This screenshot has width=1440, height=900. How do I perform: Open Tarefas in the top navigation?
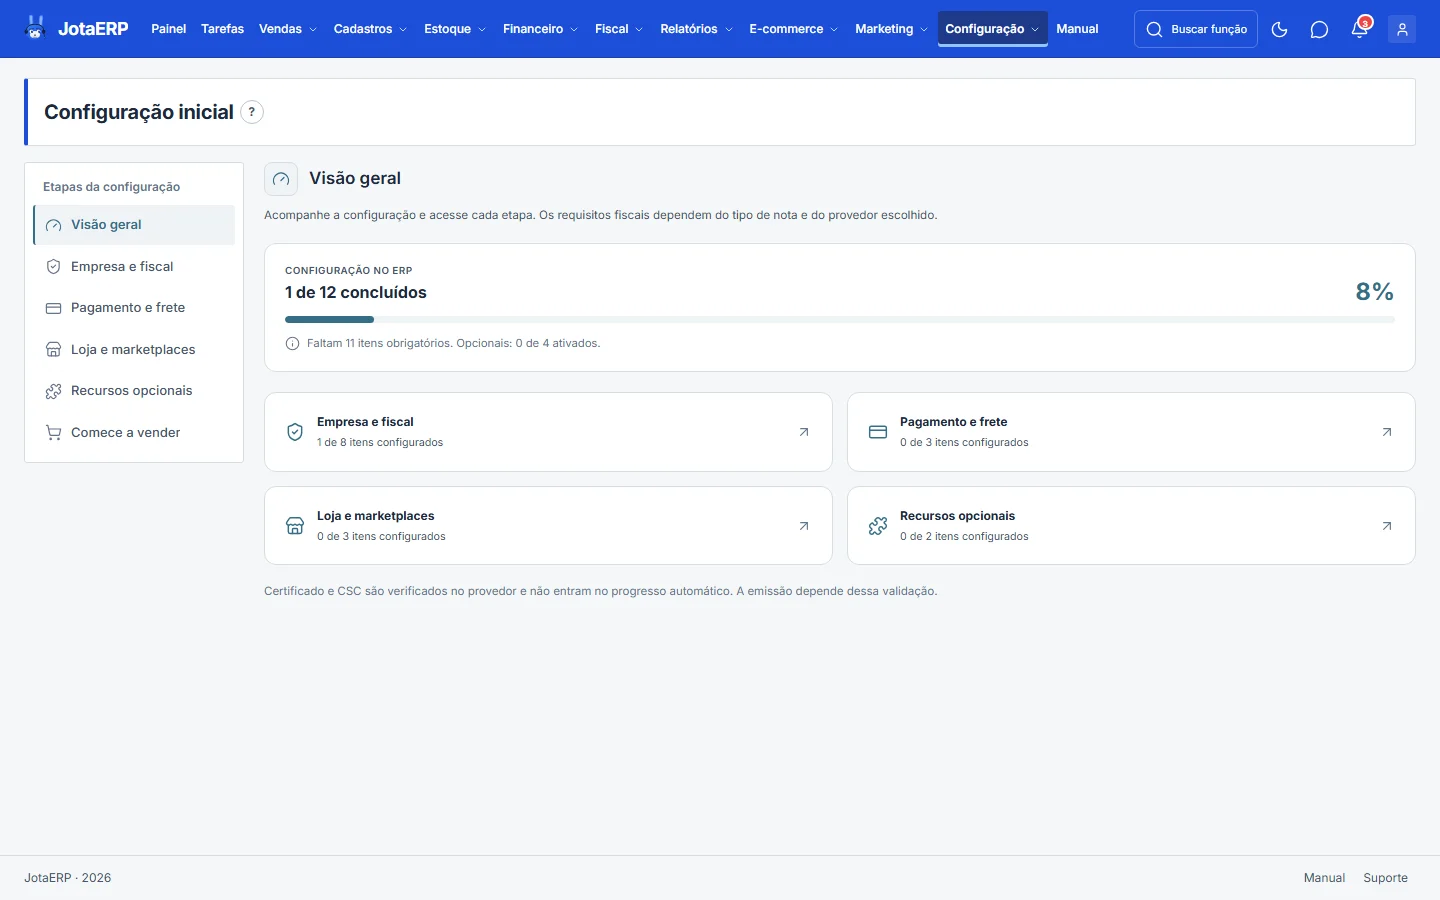[x=222, y=29]
